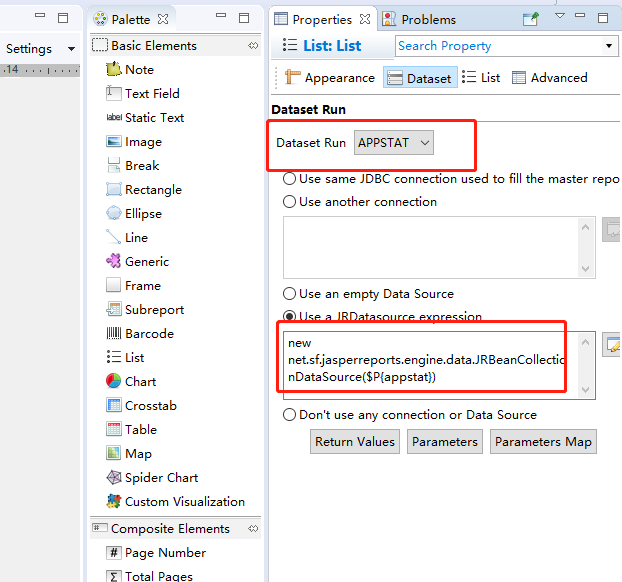Viewport: 622px width, 582px height.
Task: Select the Ellipse shape element
Action: tap(134, 213)
